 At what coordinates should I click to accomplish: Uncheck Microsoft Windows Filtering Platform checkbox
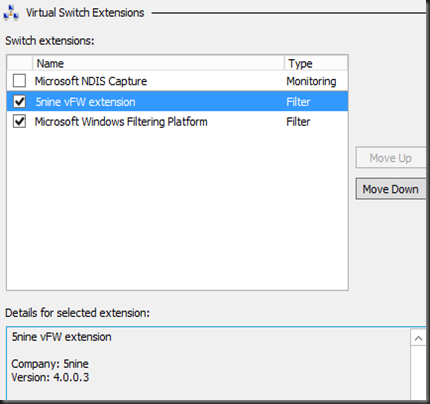tap(19, 121)
